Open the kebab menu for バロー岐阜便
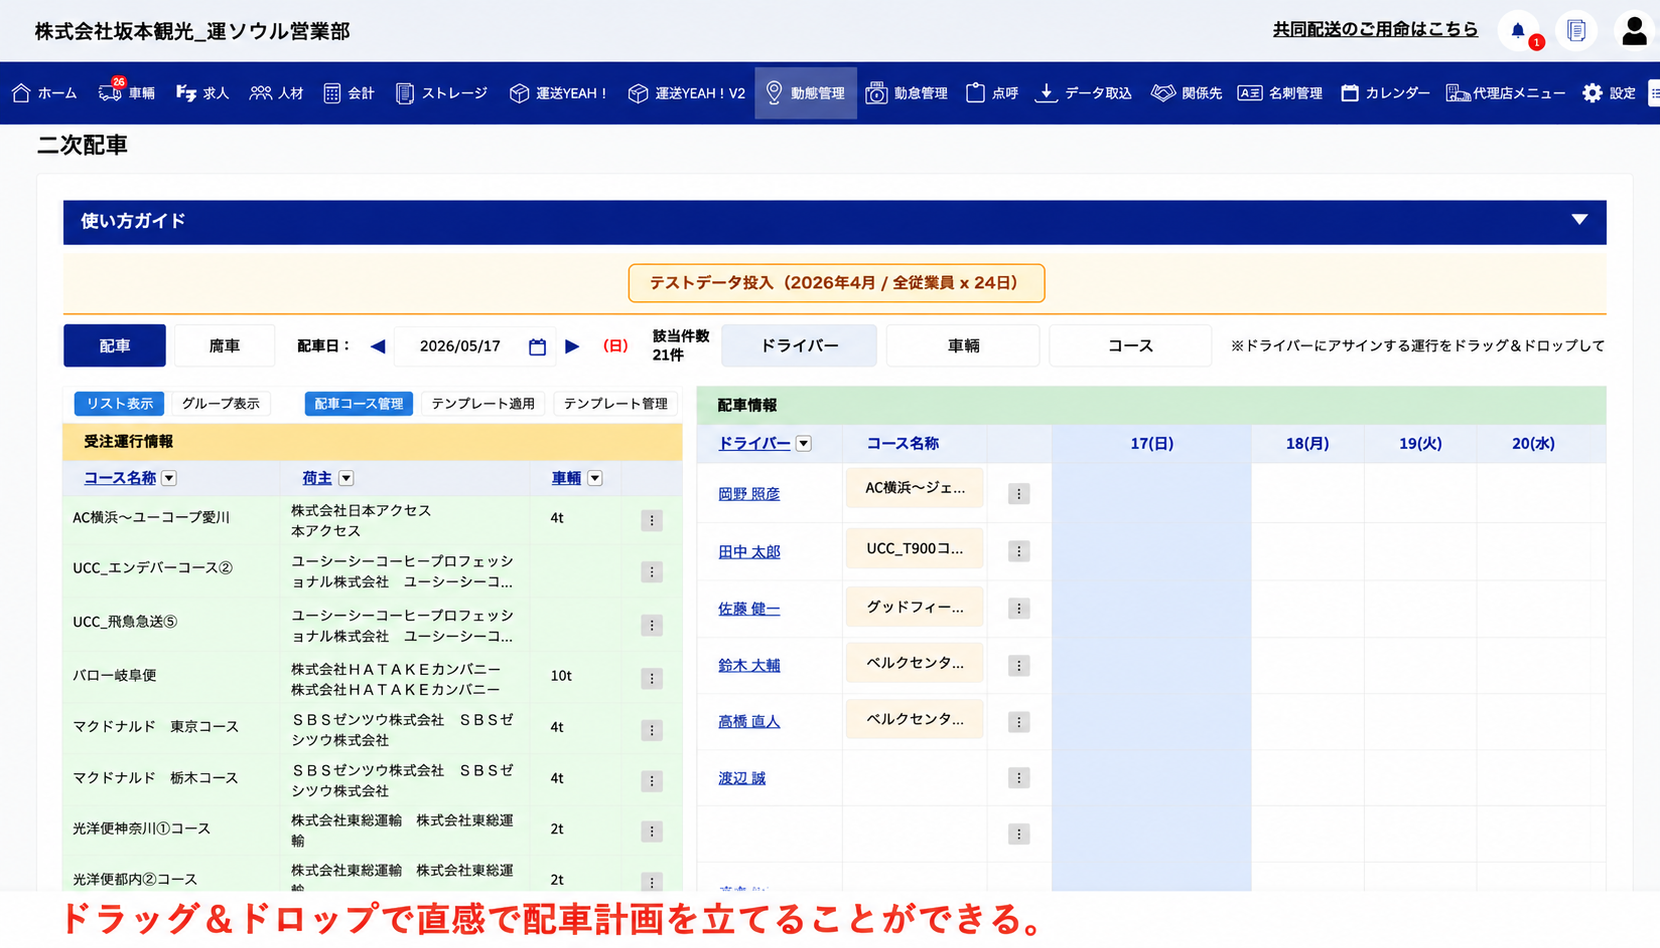Screen dimensions: 1660x948 click(652, 678)
